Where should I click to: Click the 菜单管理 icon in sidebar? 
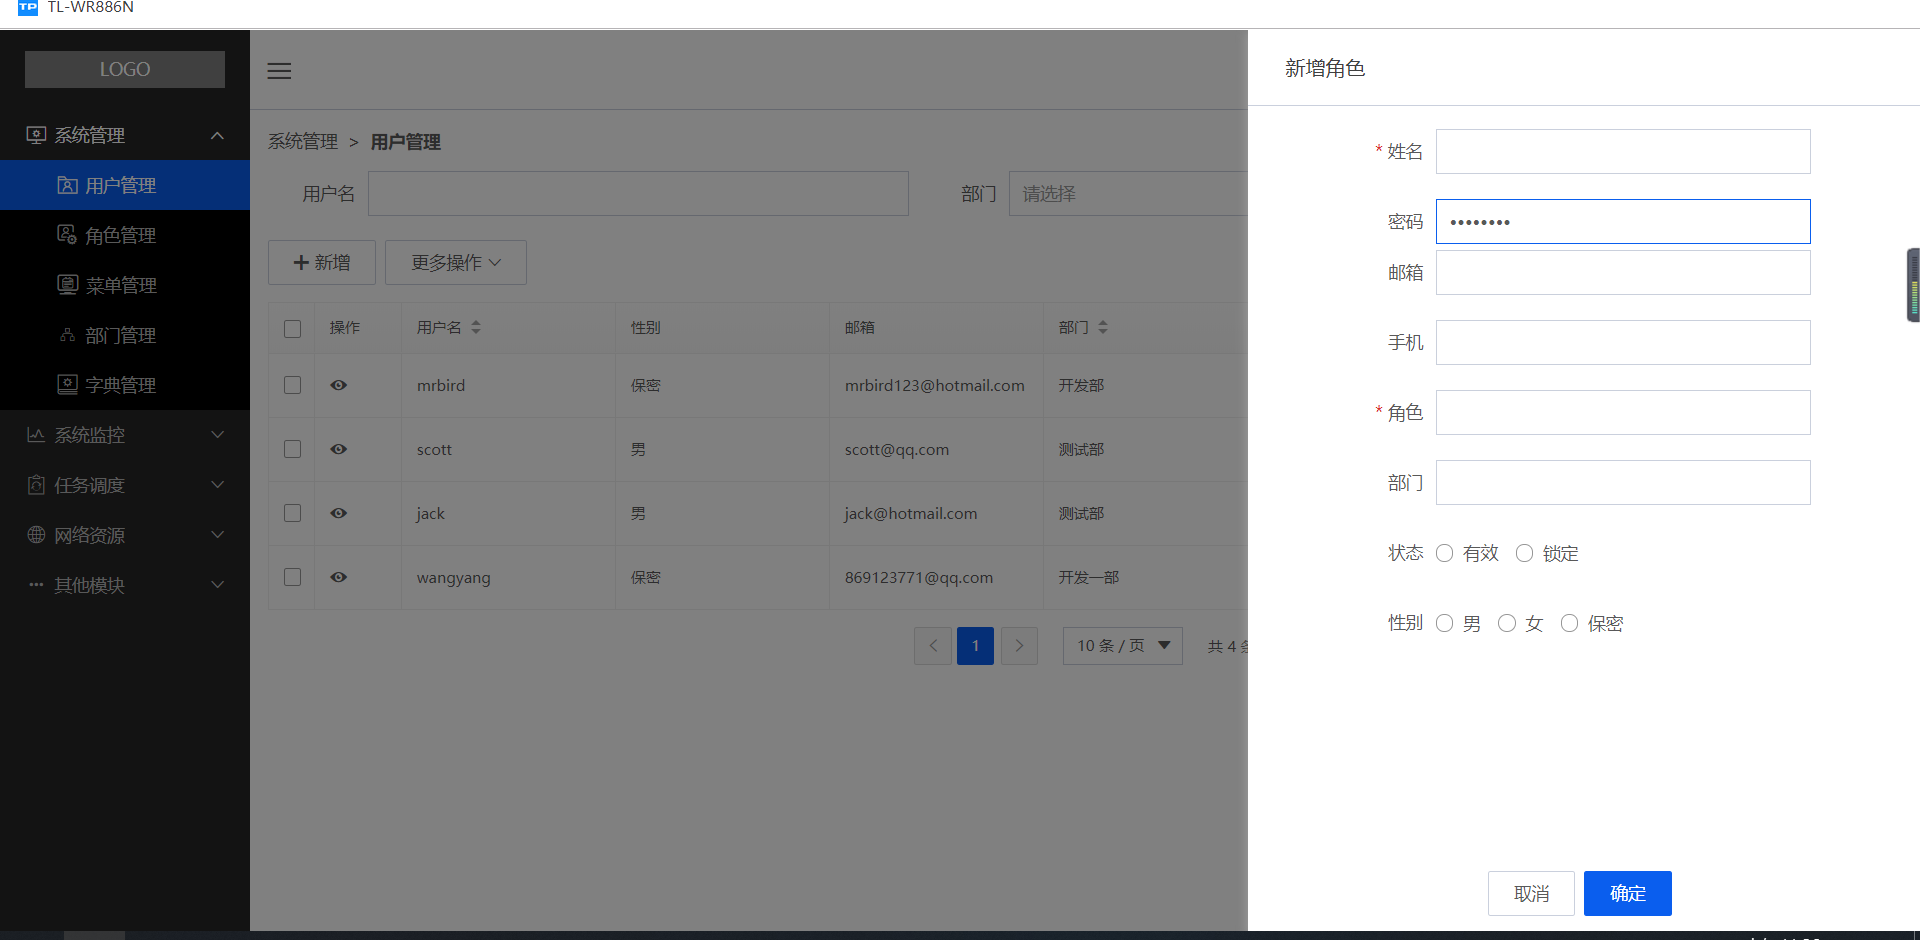click(66, 285)
